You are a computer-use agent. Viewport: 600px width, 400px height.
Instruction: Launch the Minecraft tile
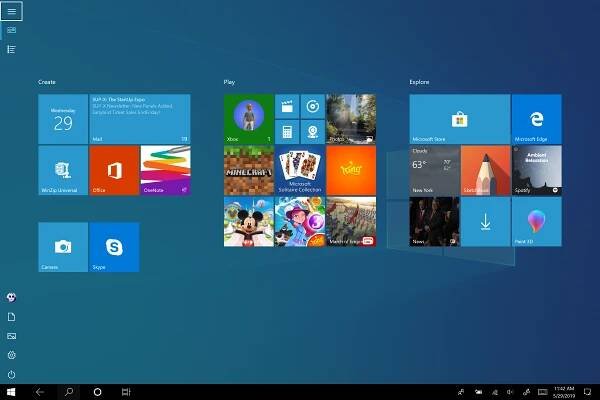(247, 170)
